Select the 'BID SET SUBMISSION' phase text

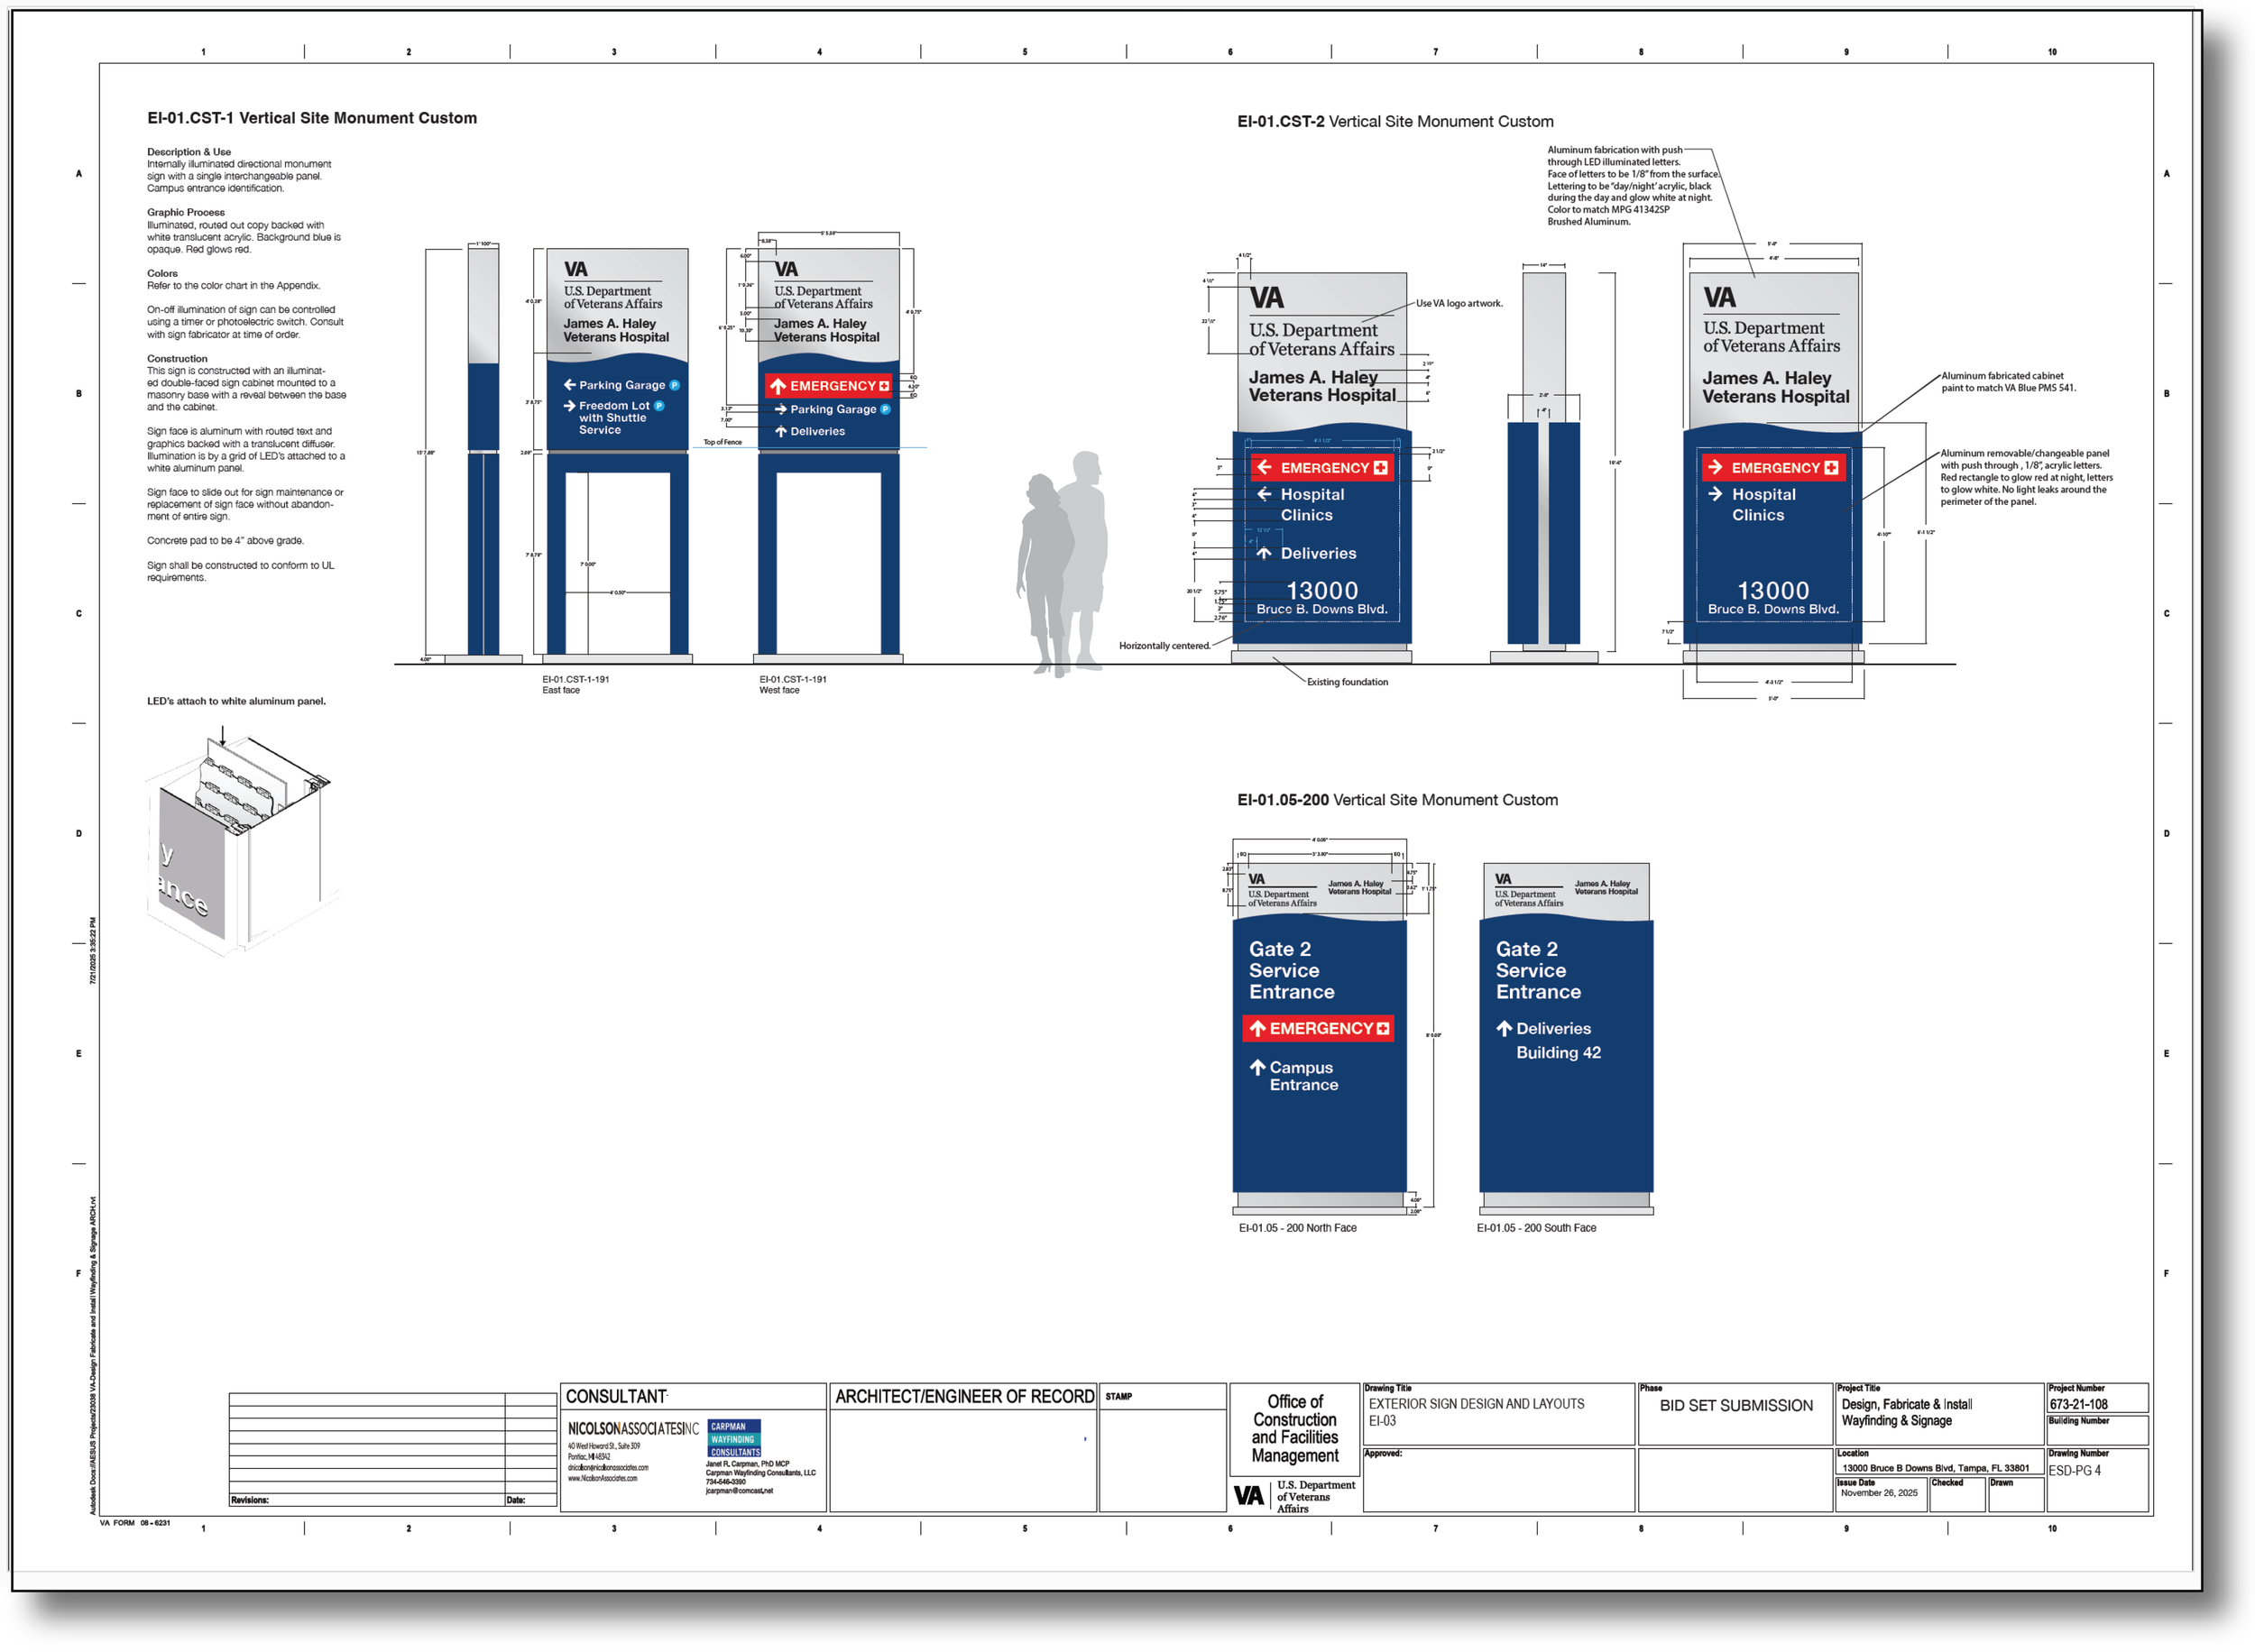[1737, 1406]
